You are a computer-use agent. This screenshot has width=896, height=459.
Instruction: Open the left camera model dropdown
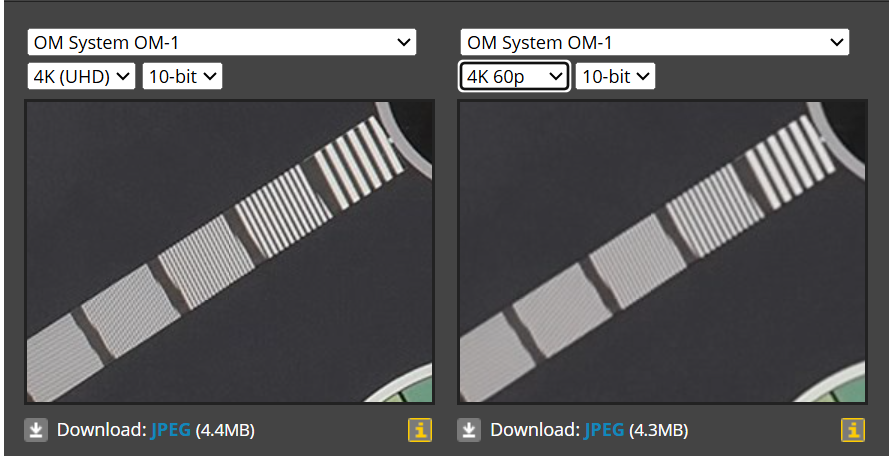pyautogui.click(x=222, y=43)
